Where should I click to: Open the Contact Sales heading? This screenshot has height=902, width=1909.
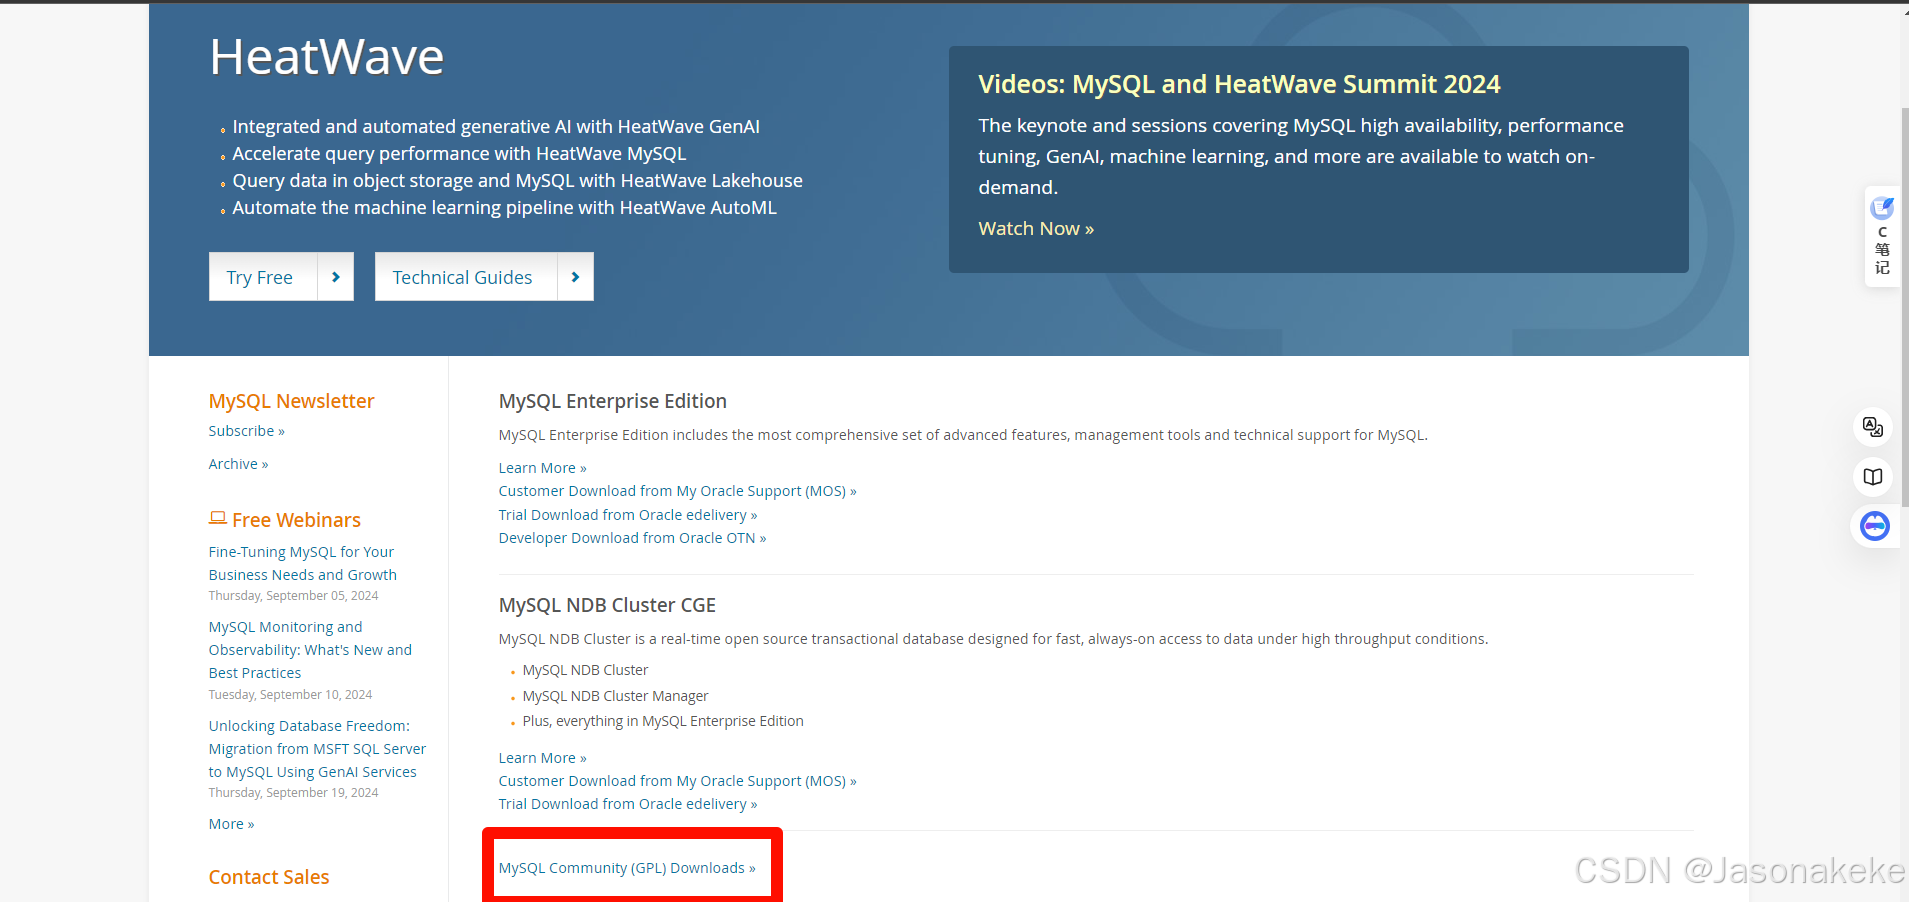[x=268, y=877]
